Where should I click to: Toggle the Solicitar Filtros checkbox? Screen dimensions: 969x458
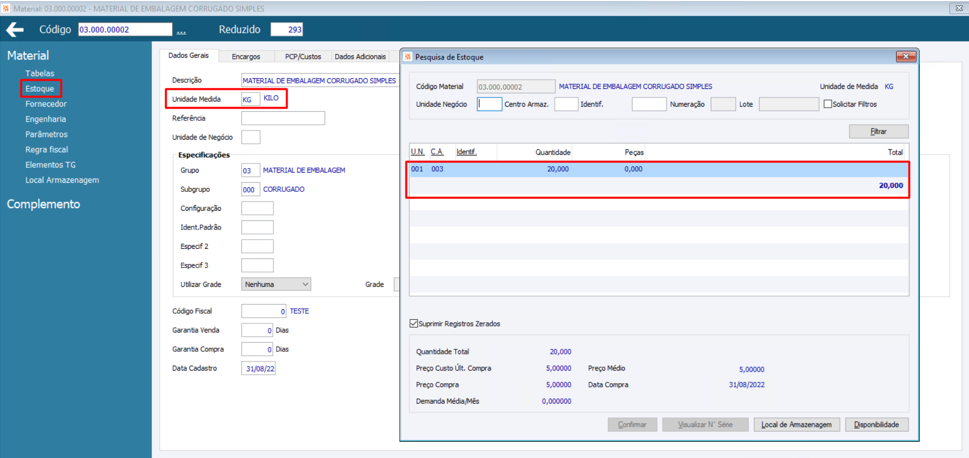828,104
